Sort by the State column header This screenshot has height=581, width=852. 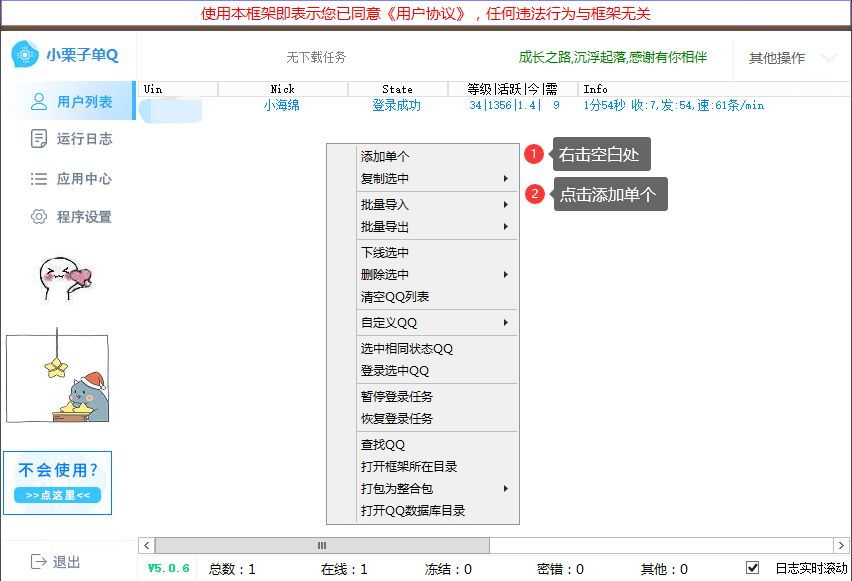pos(398,89)
